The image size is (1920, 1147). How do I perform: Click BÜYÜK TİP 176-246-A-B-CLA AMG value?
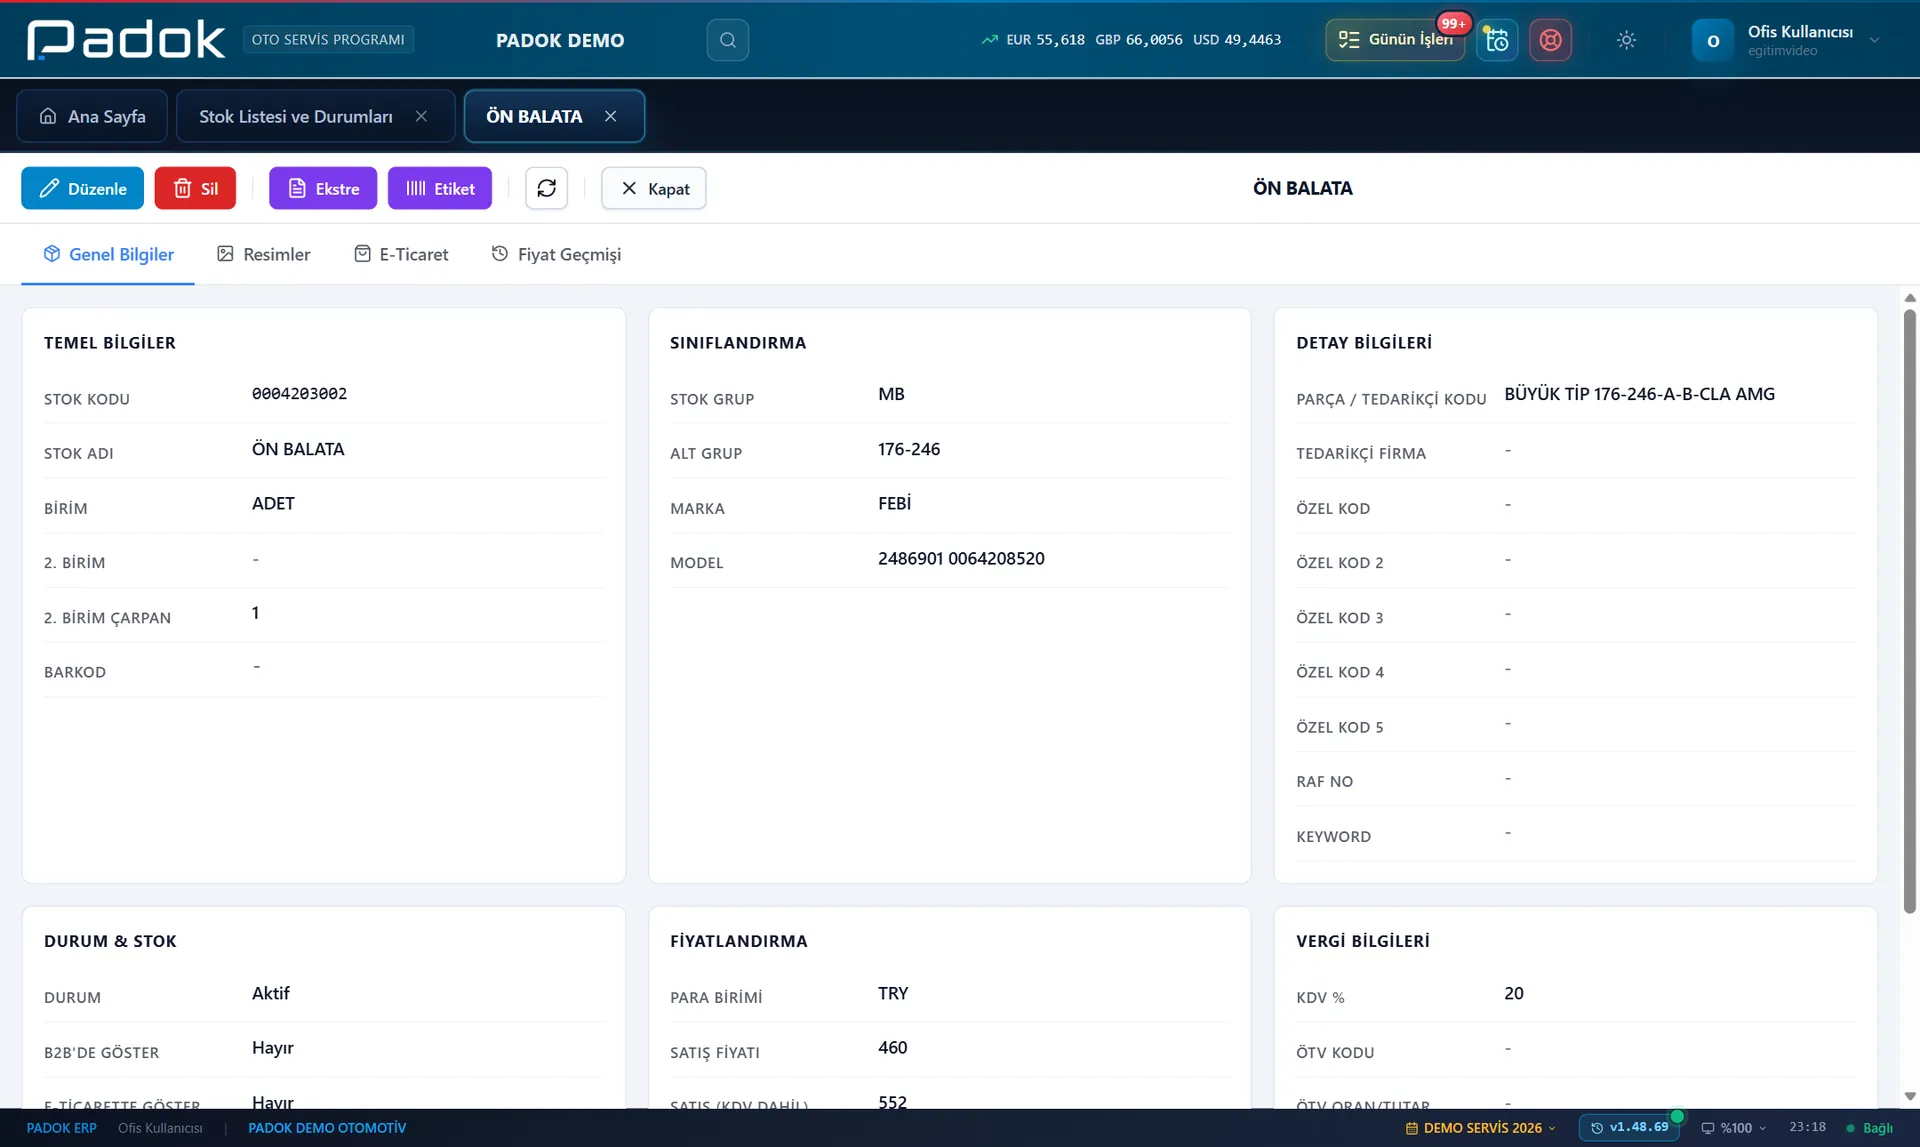[1639, 394]
